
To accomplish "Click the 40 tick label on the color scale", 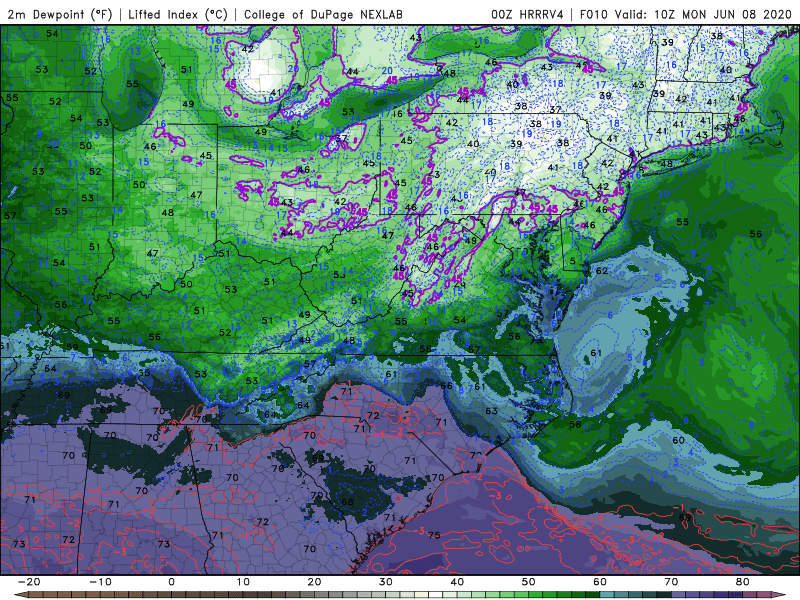I will [x=457, y=582].
